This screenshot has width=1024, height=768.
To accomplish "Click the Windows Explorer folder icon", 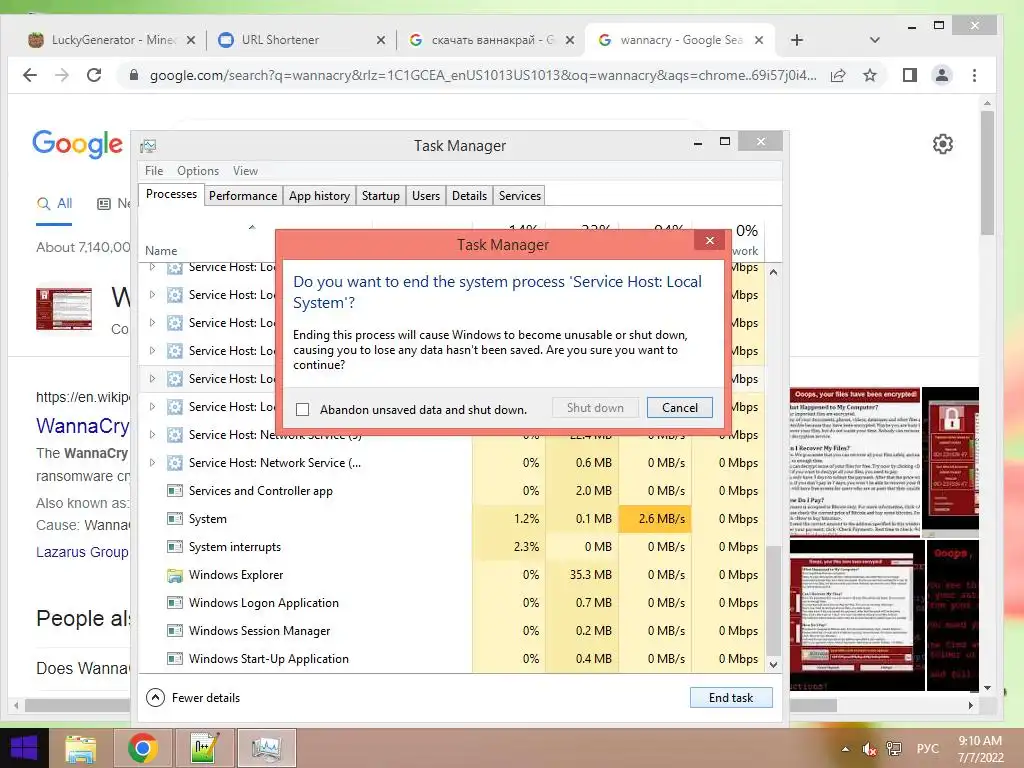I will [174, 575].
